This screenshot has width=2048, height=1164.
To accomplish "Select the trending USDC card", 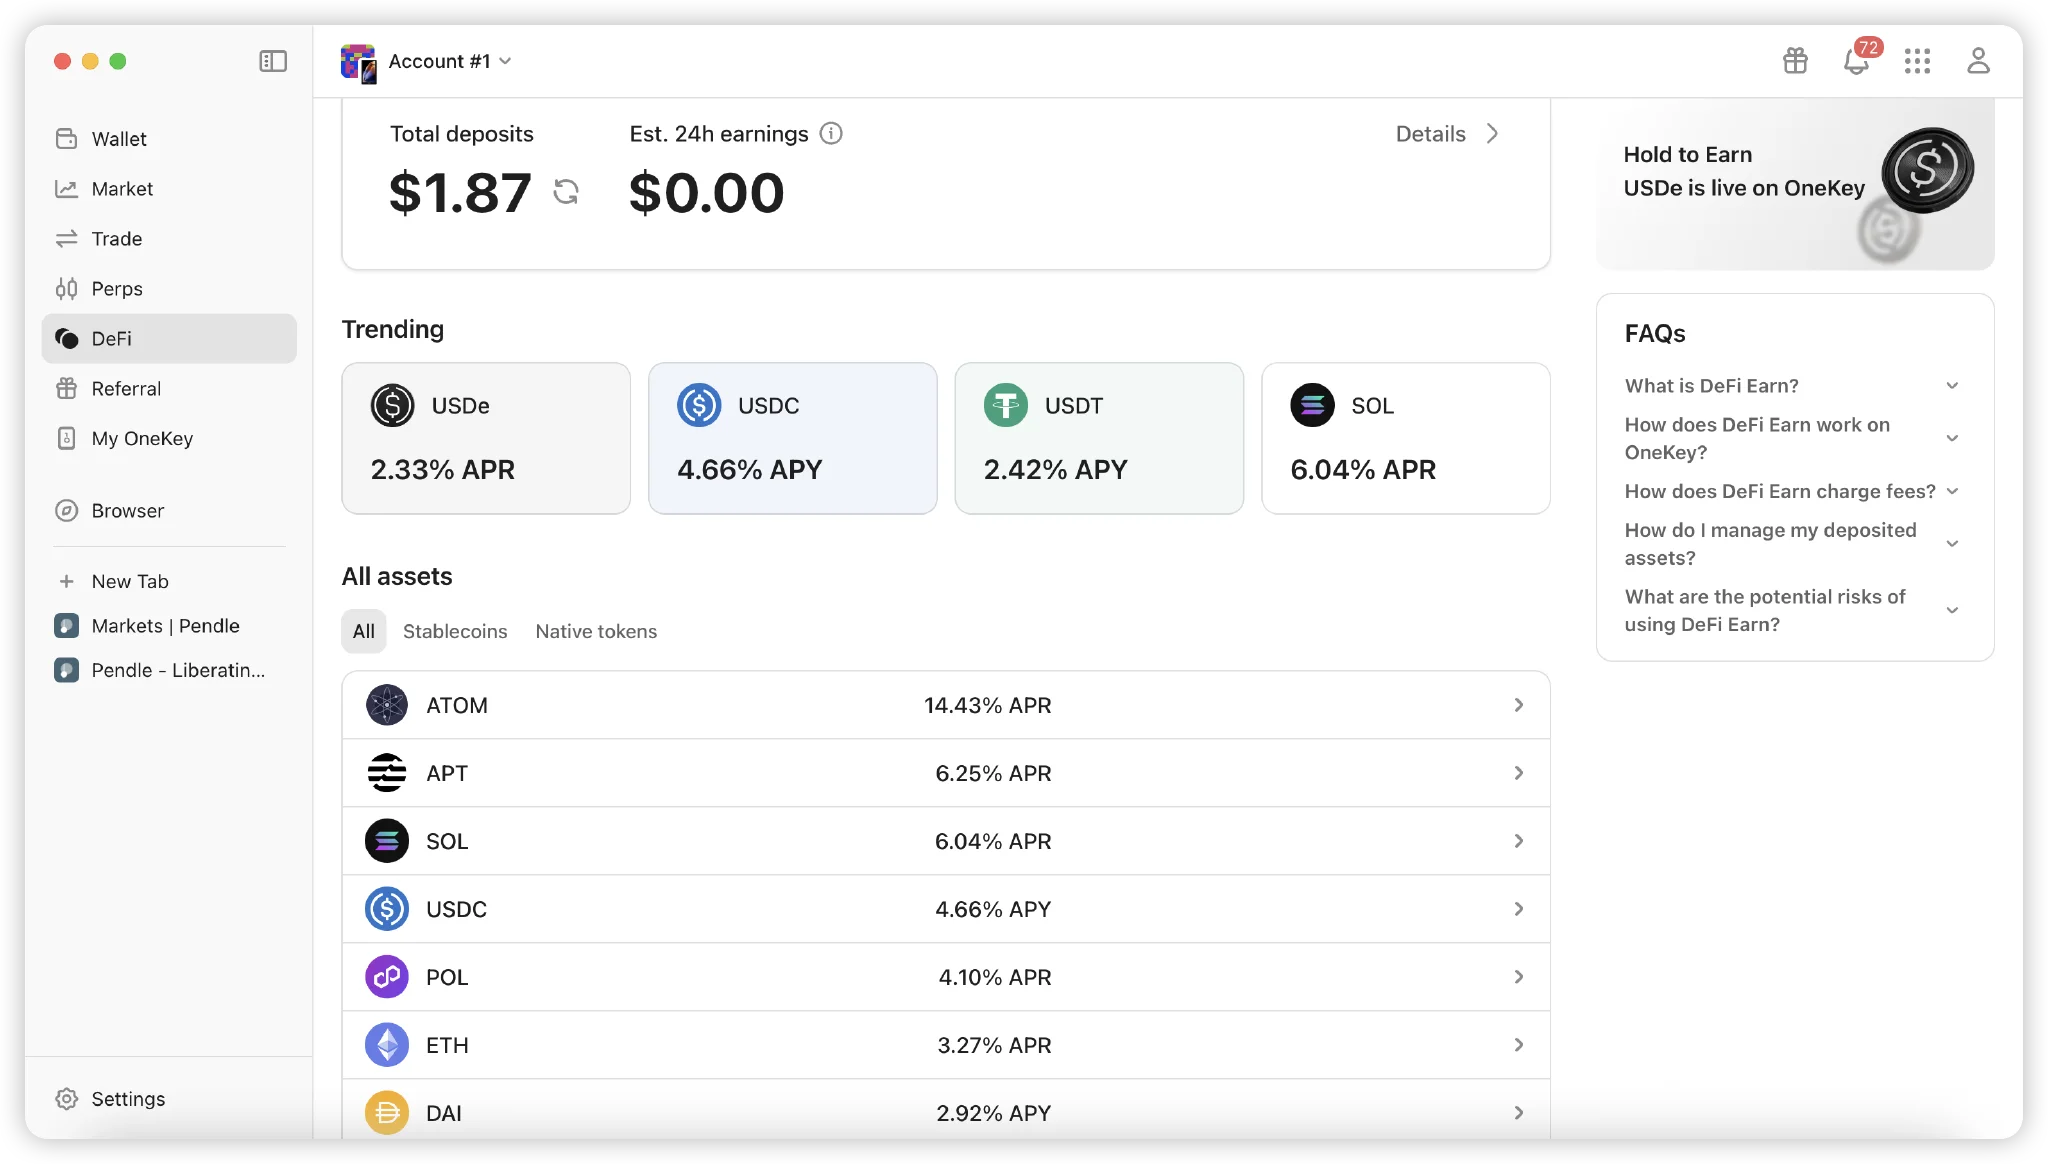I will click(792, 438).
